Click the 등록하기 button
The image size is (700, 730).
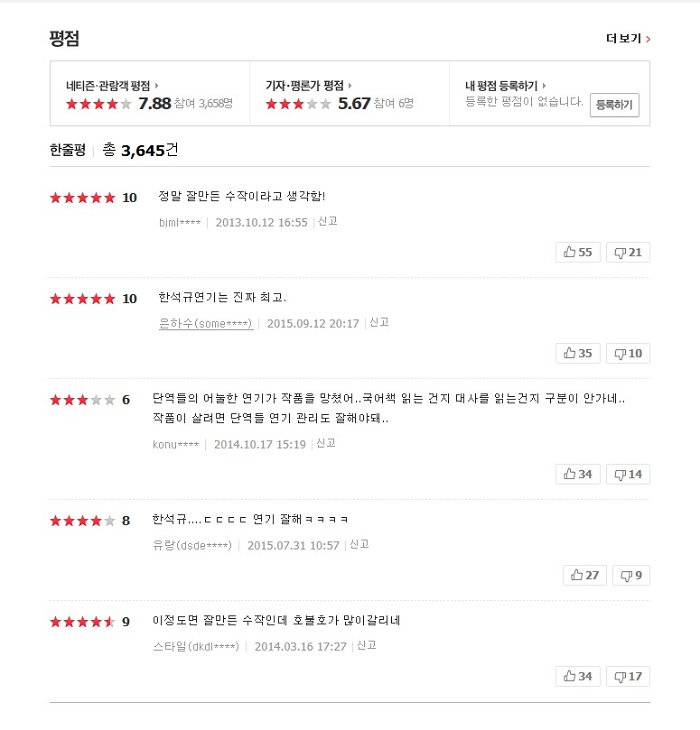tap(614, 105)
